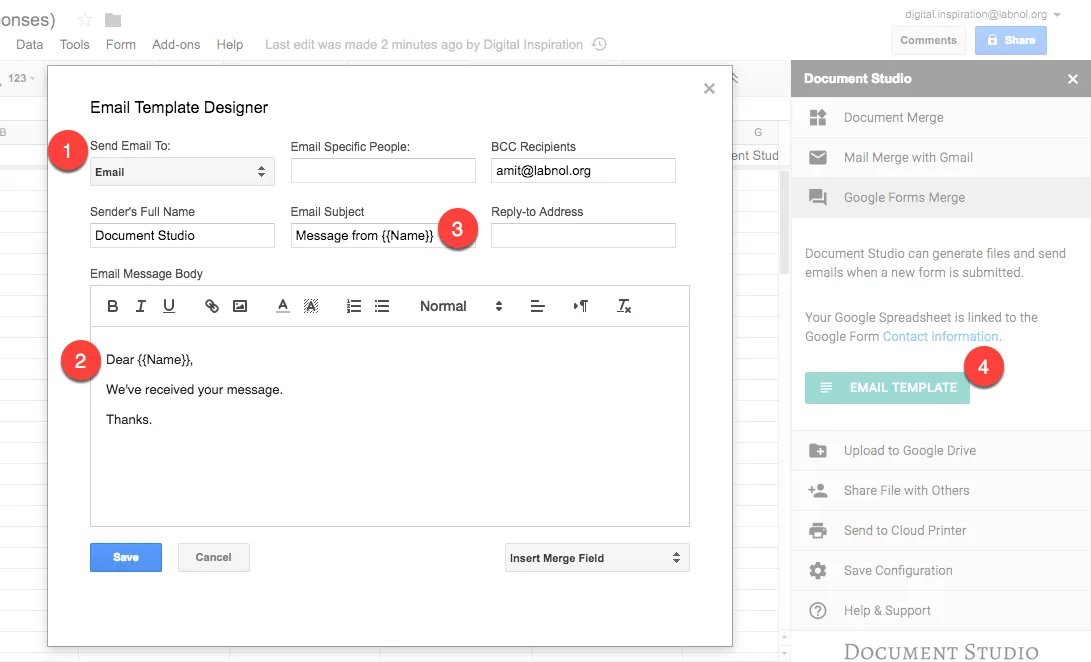Screen dimensions: 1091x662
Task: Click the Send to Cloud Printer icon
Action: pos(816,530)
